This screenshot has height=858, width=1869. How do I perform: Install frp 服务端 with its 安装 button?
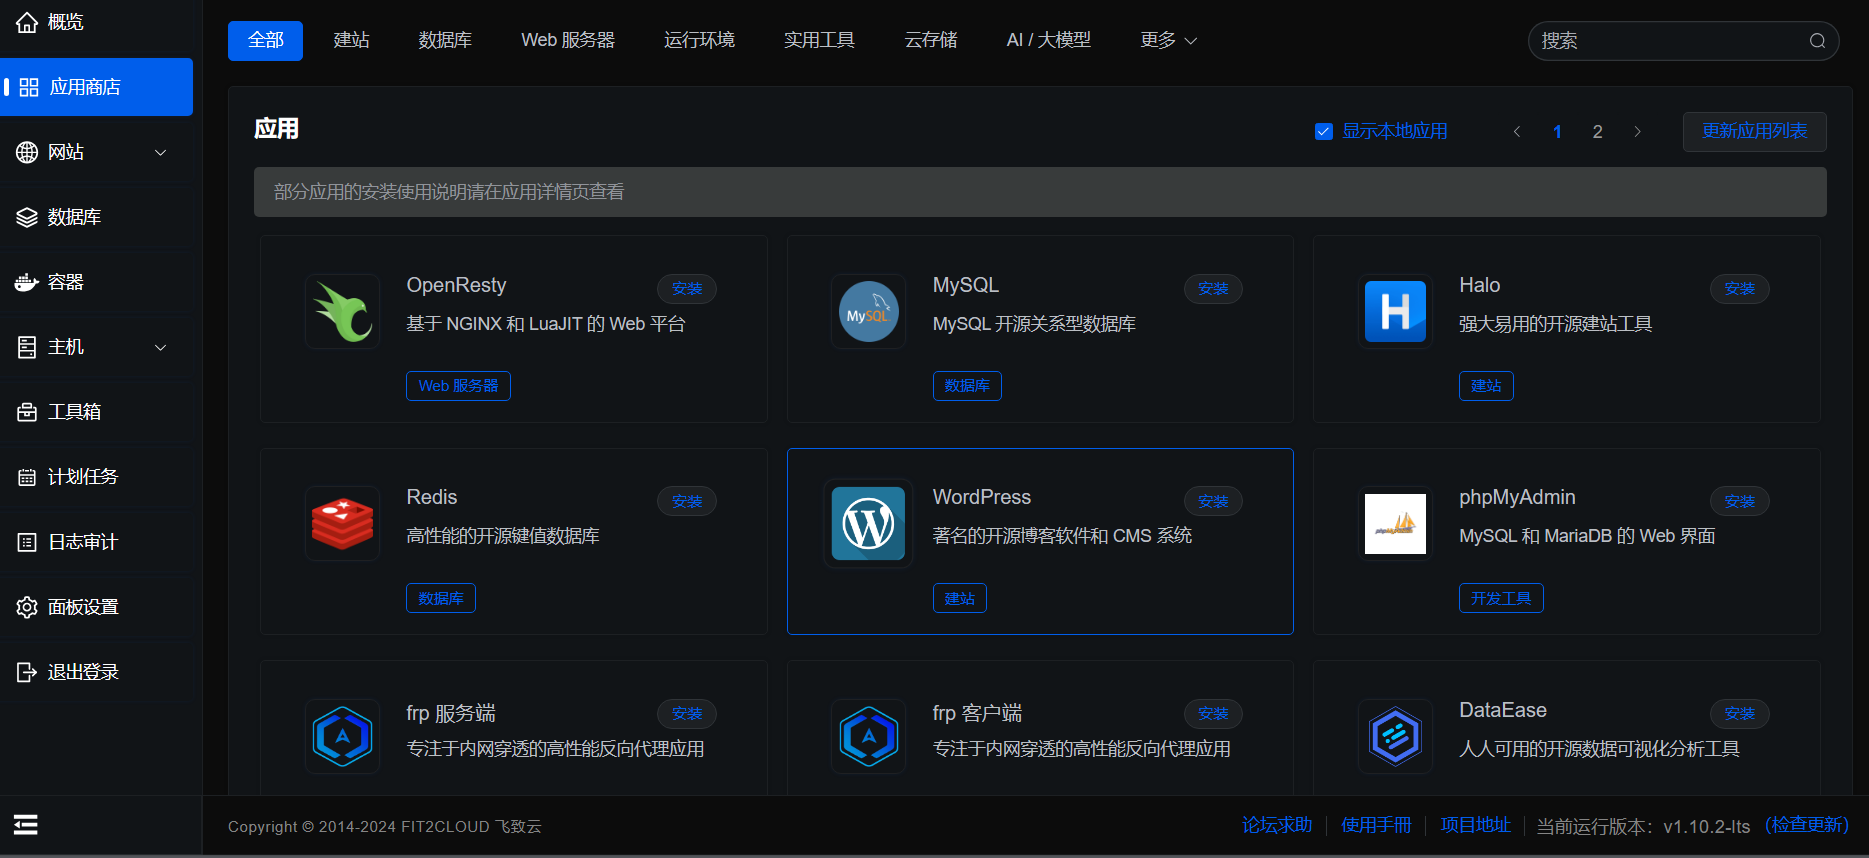pyautogui.click(x=687, y=714)
